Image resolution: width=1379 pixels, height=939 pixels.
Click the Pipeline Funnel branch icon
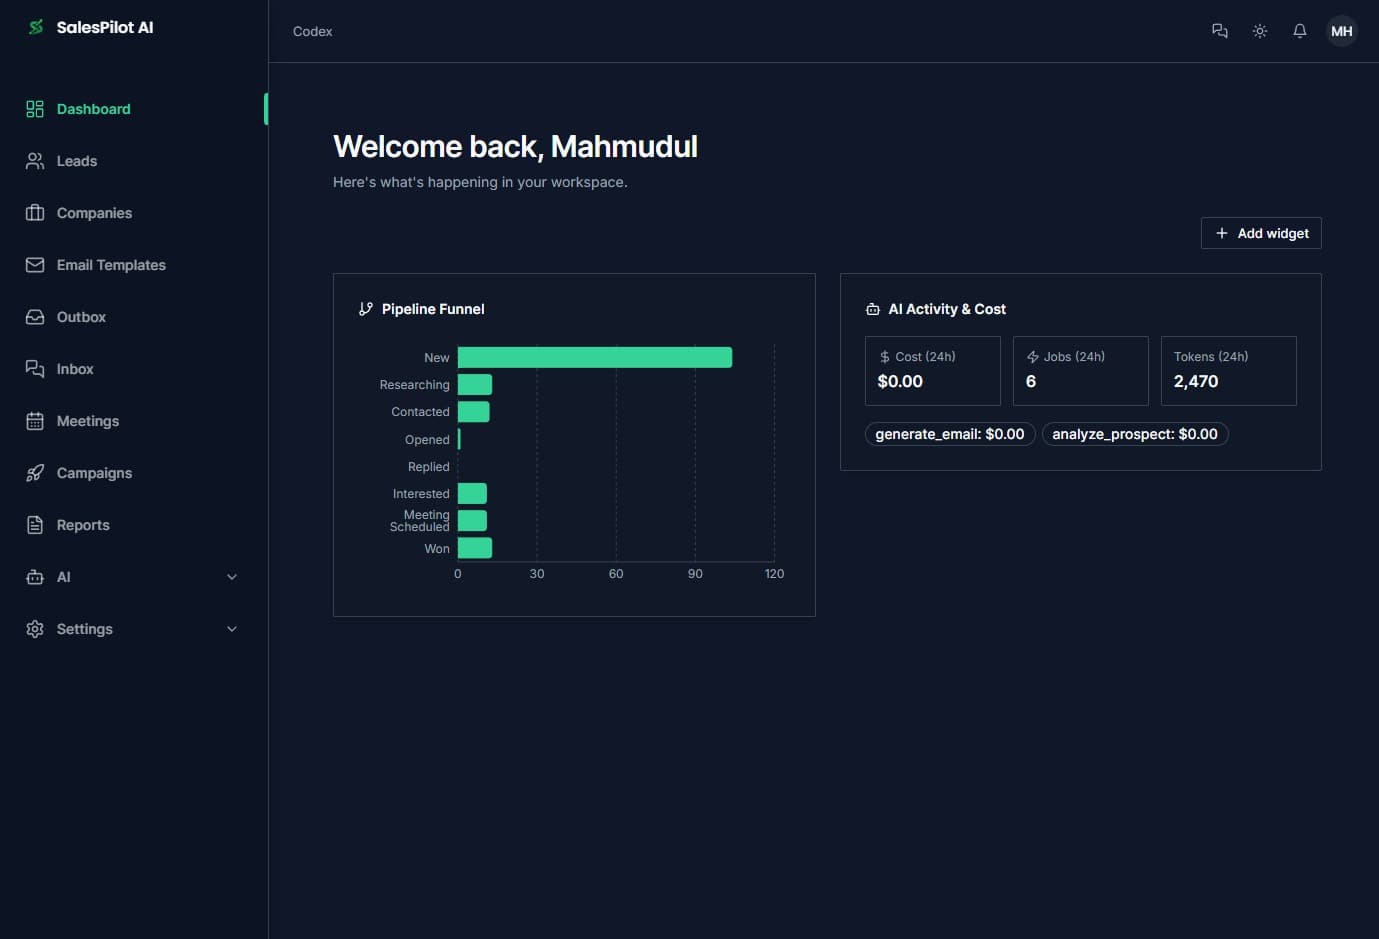point(366,309)
